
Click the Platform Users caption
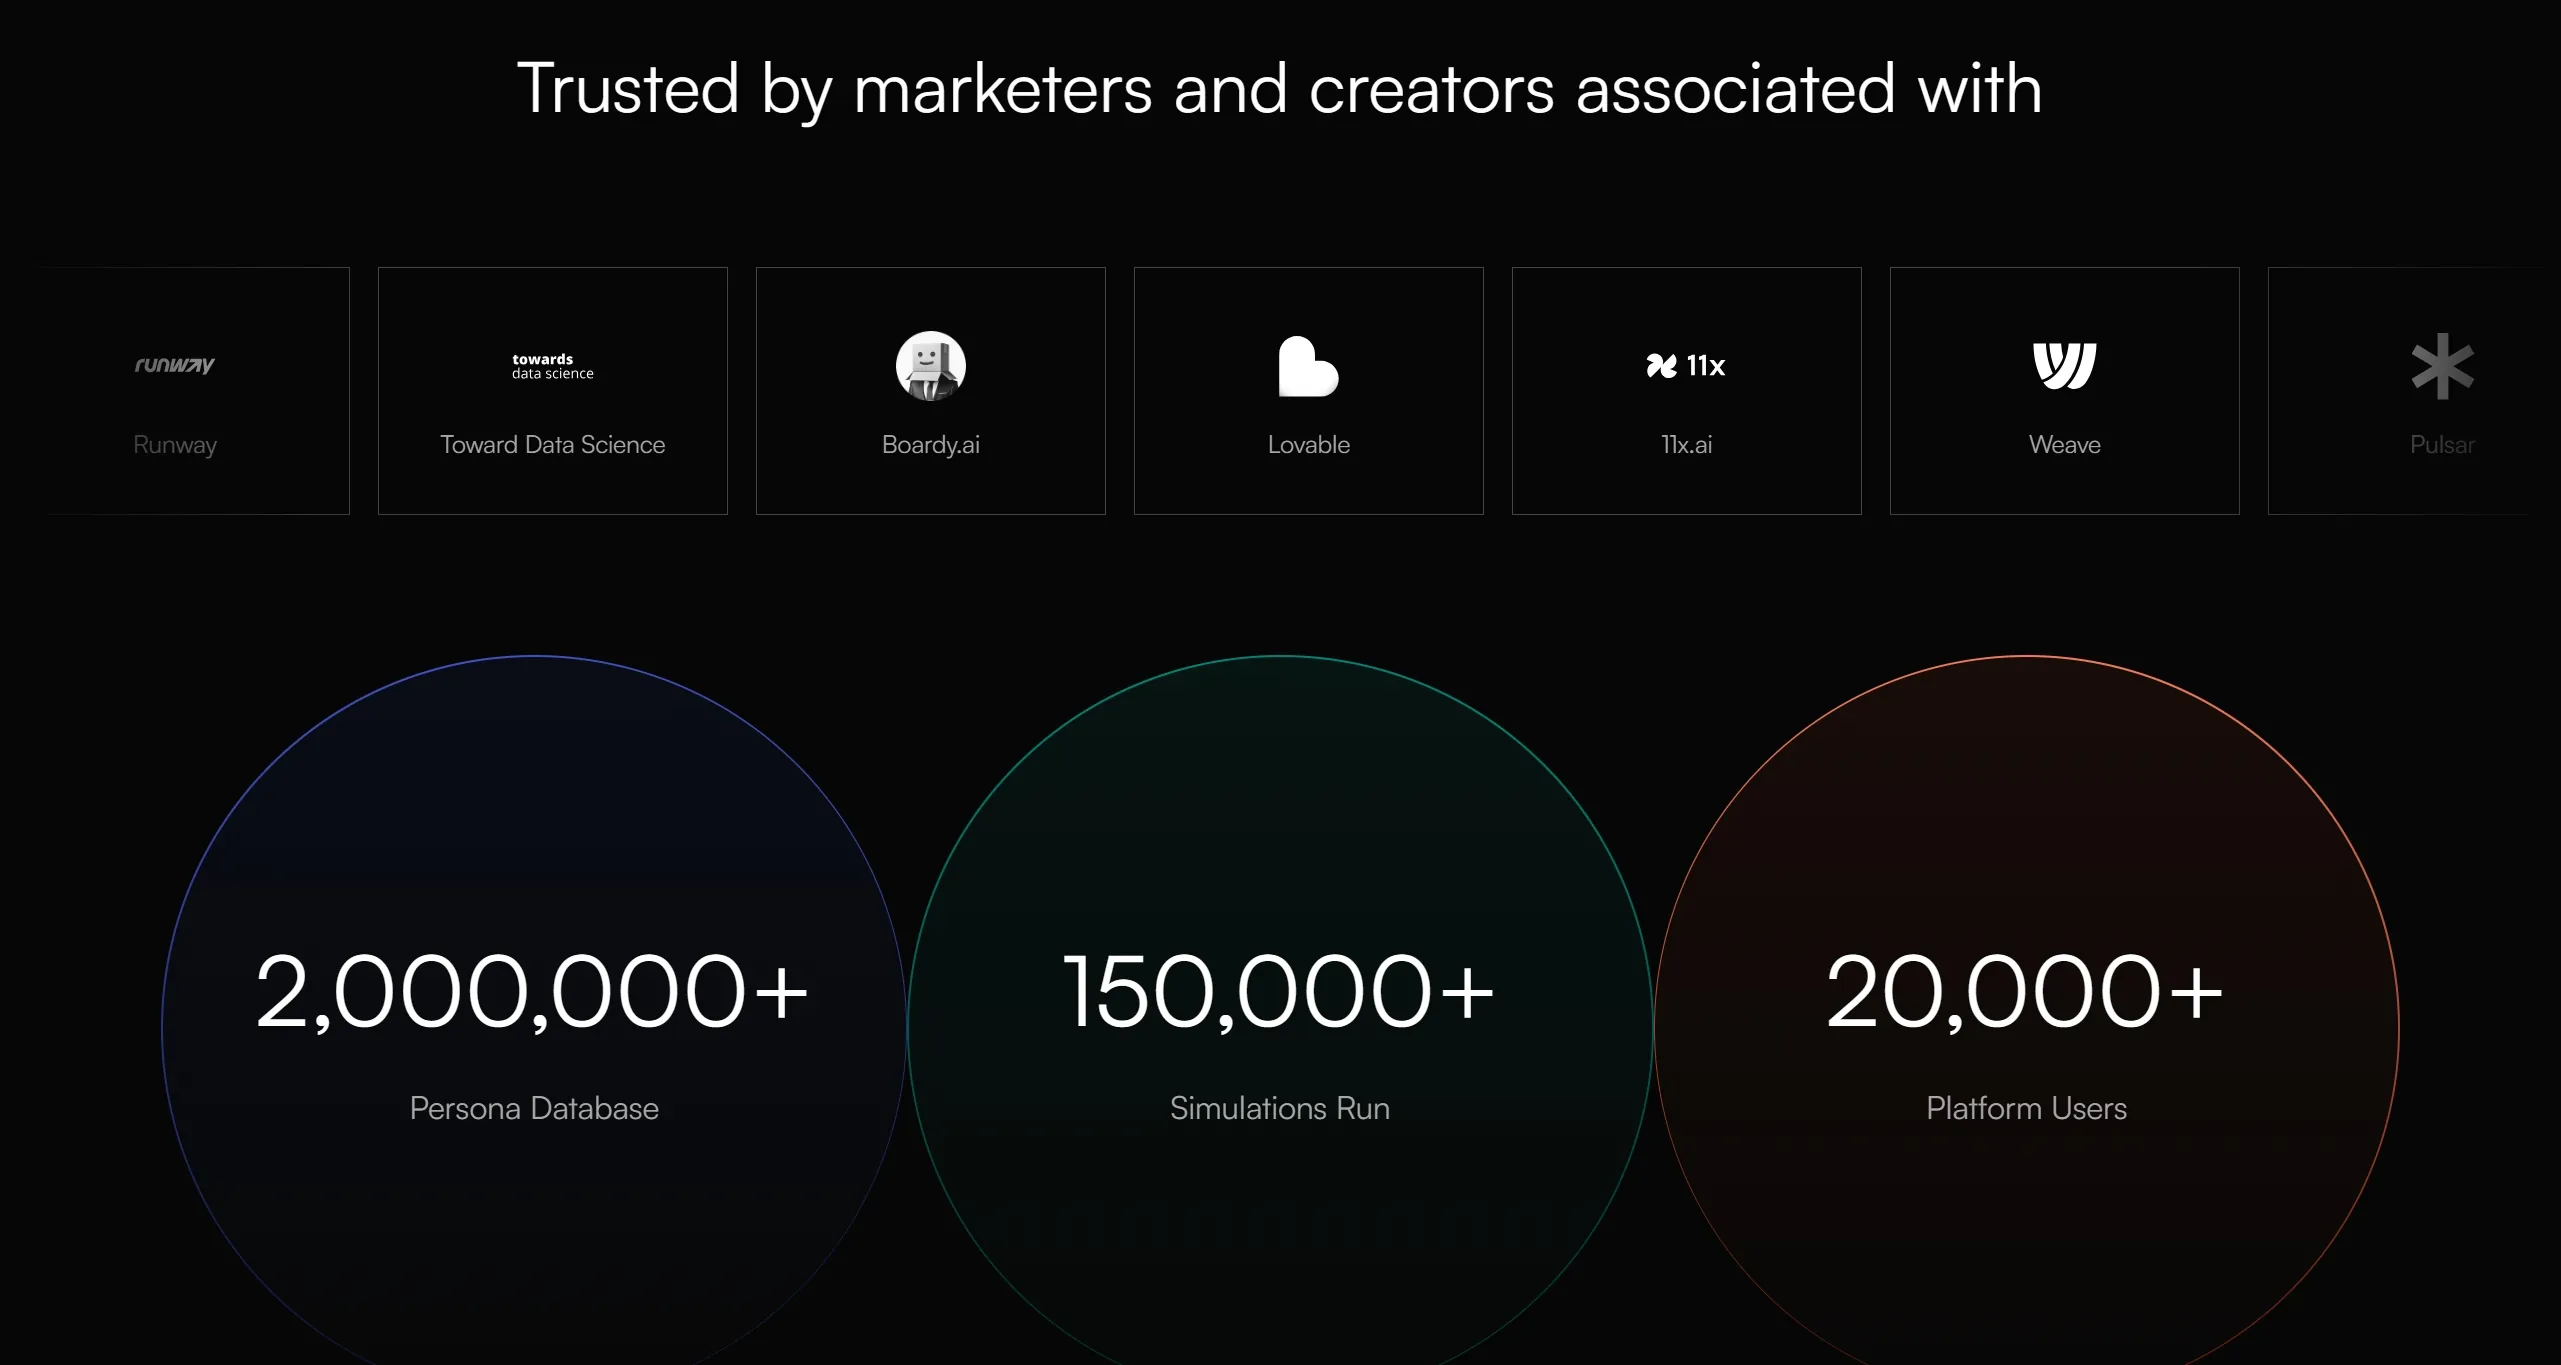(2026, 1108)
